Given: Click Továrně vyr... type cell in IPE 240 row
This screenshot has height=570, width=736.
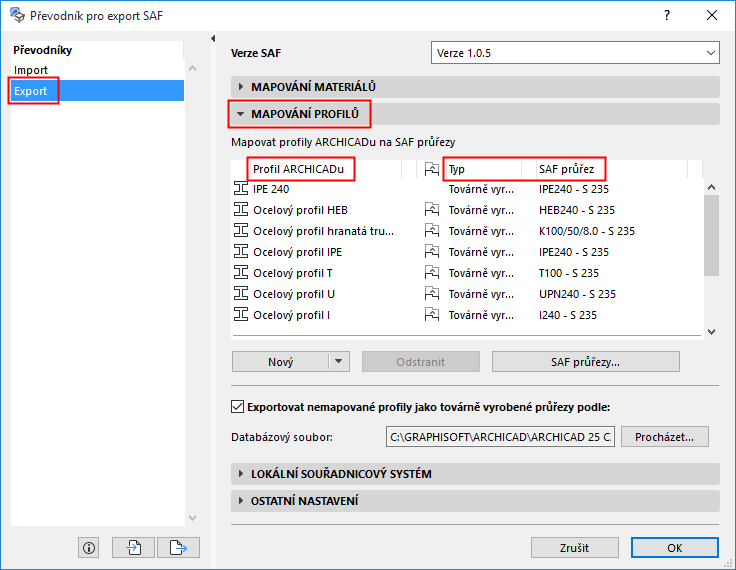Looking at the screenshot, I should coord(481,189).
